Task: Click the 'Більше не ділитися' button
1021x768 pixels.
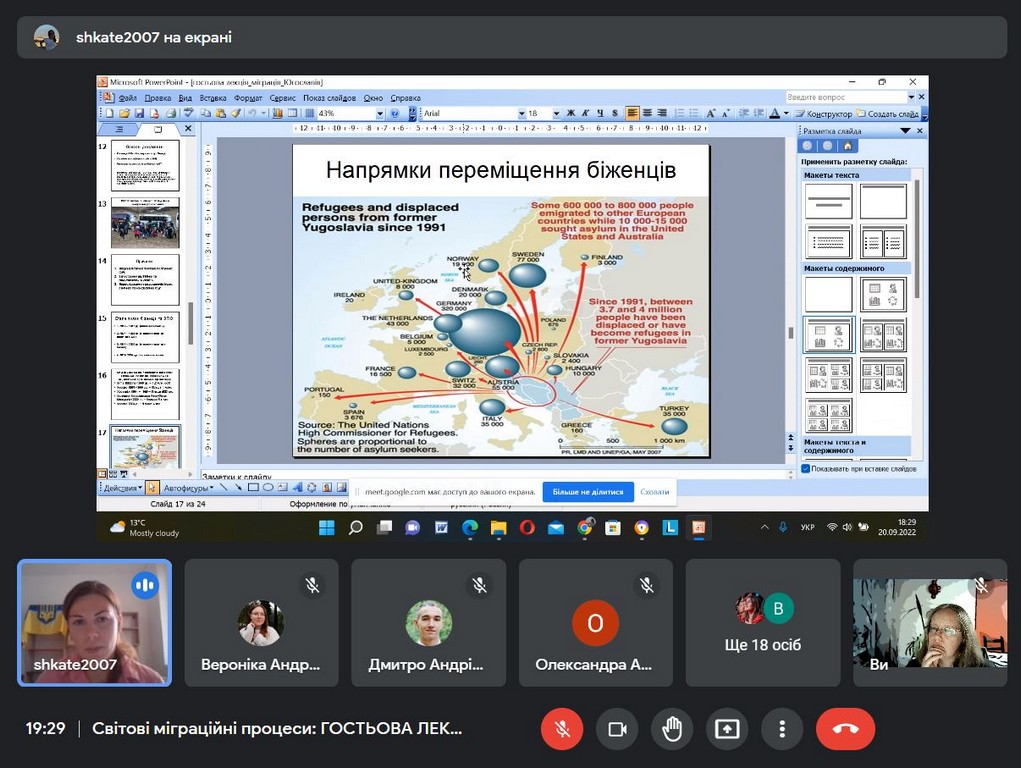Action: click(x=588, y=492)
